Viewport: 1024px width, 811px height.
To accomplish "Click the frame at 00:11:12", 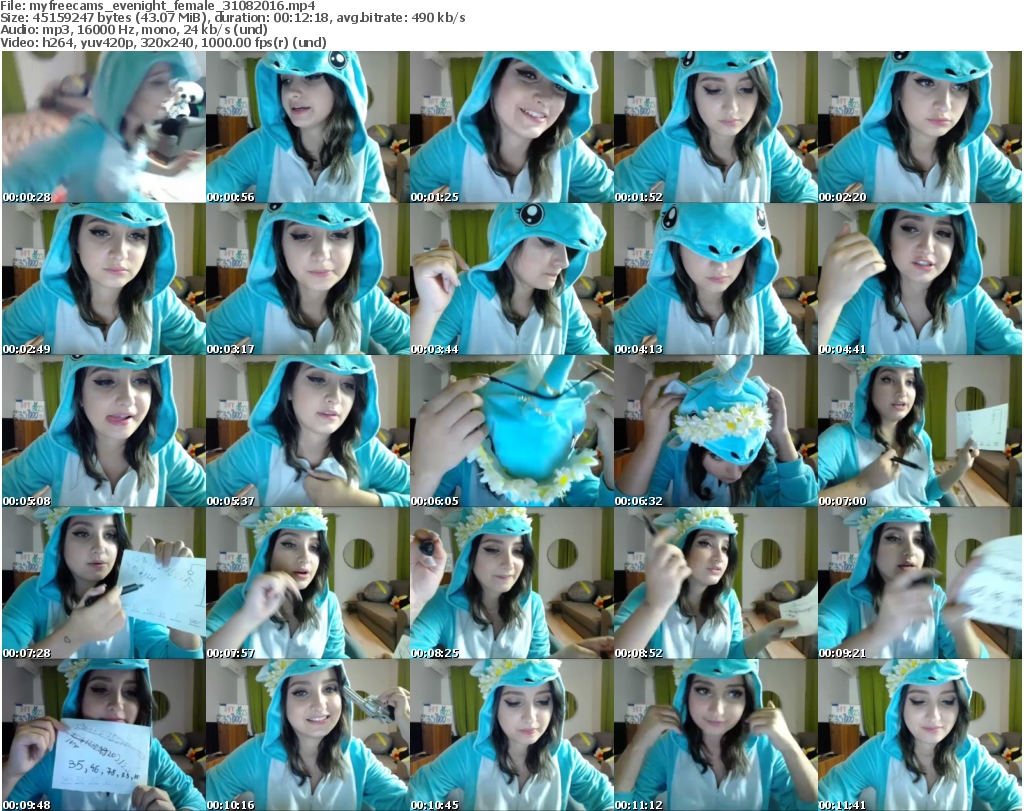I will coord(716,735).
